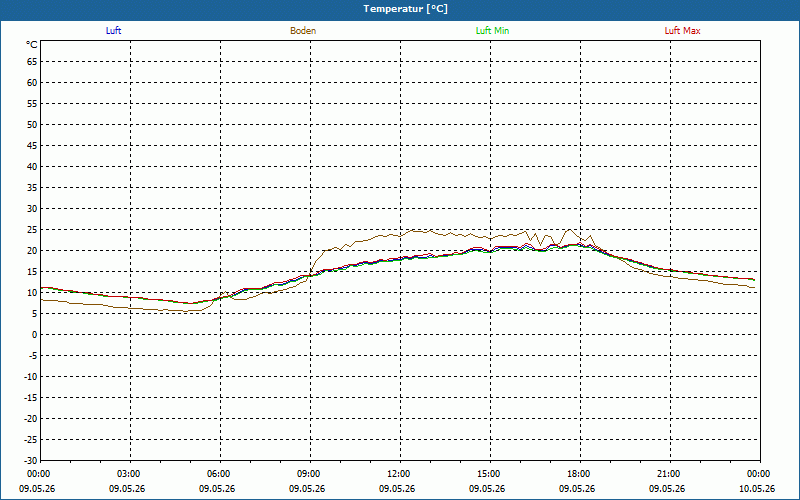Click the 10.05.26 date label
The height and width of the screenshot is (500, 800).
click(757, 488)
